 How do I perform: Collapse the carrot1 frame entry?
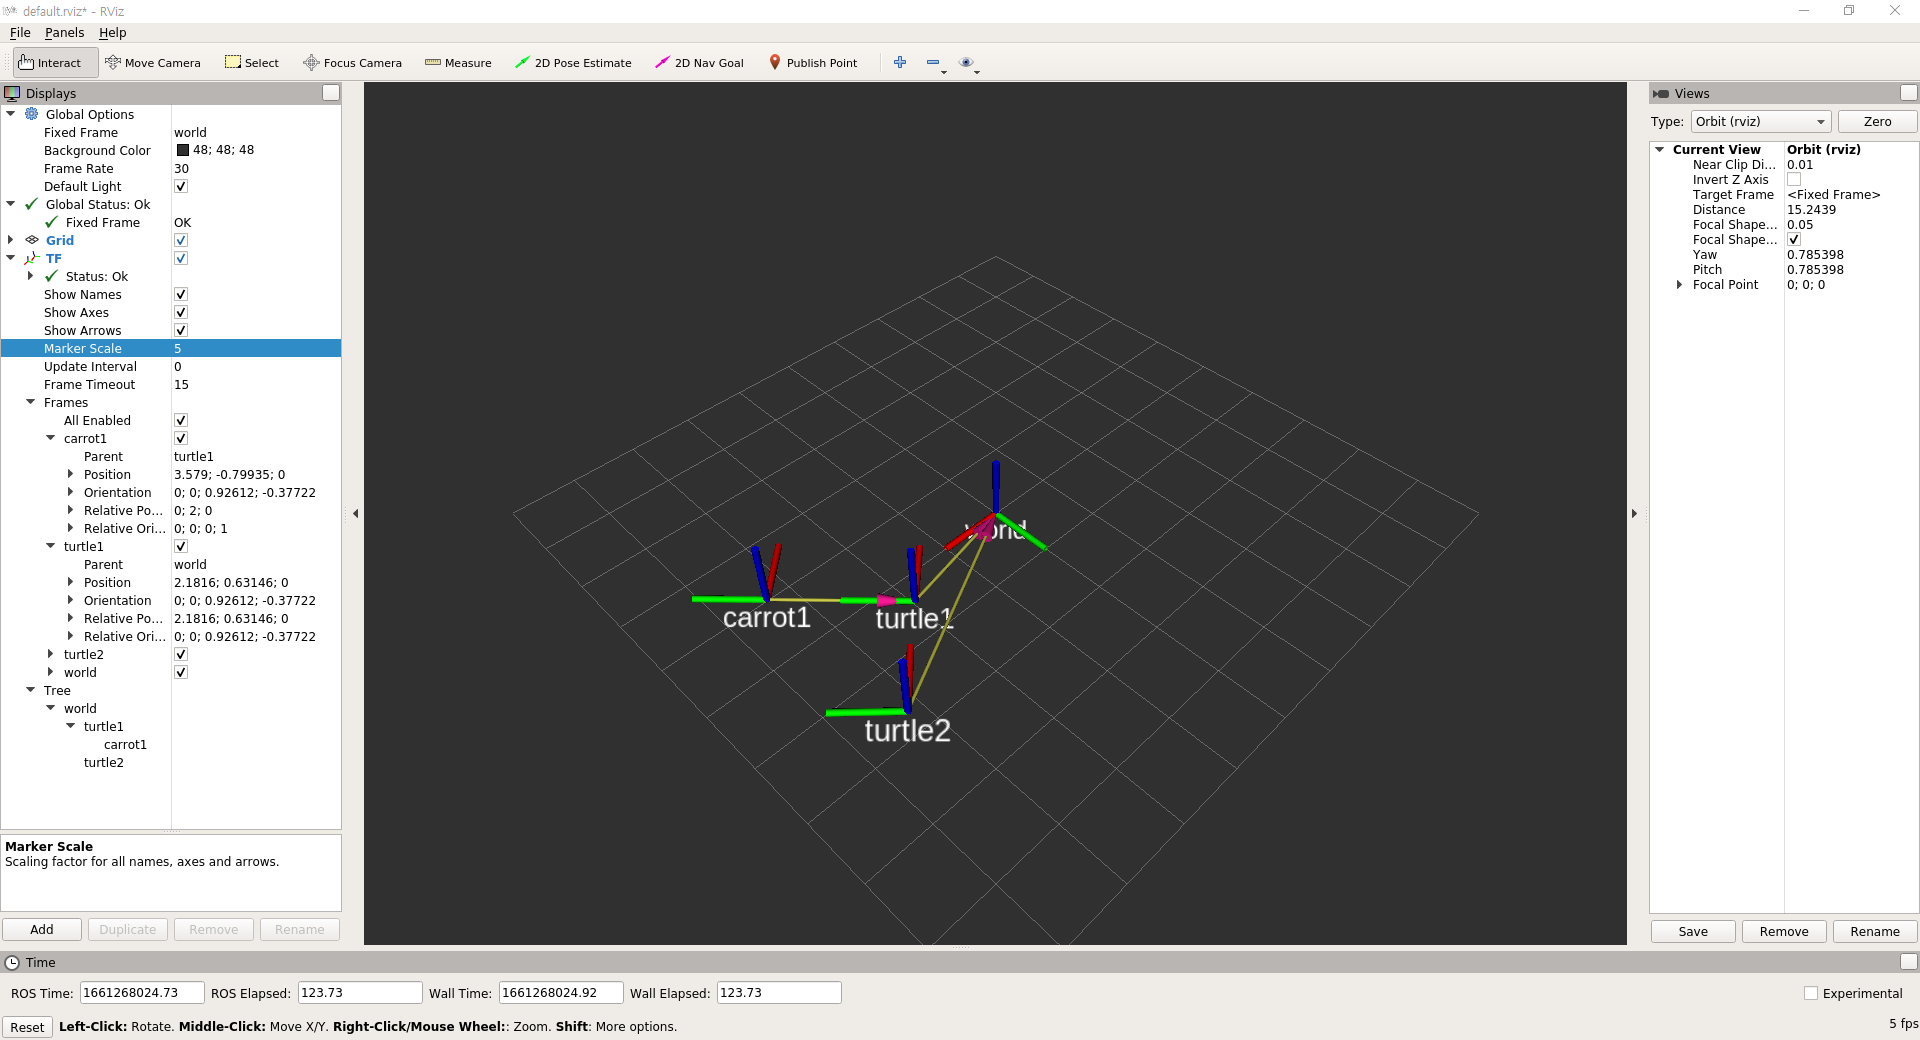click(51, 438)
